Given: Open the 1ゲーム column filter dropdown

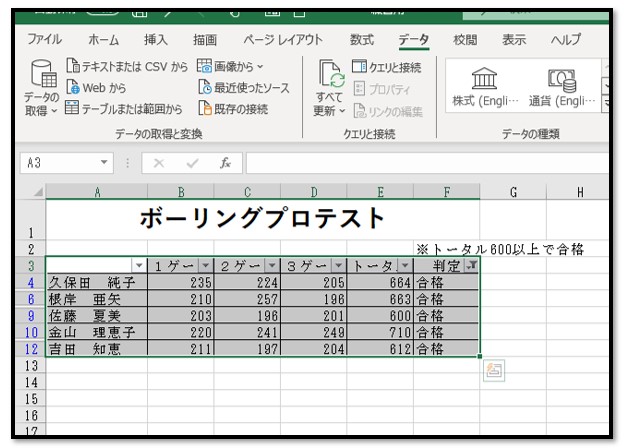Looking at the screenshot, I should click(x=206, y=265).
